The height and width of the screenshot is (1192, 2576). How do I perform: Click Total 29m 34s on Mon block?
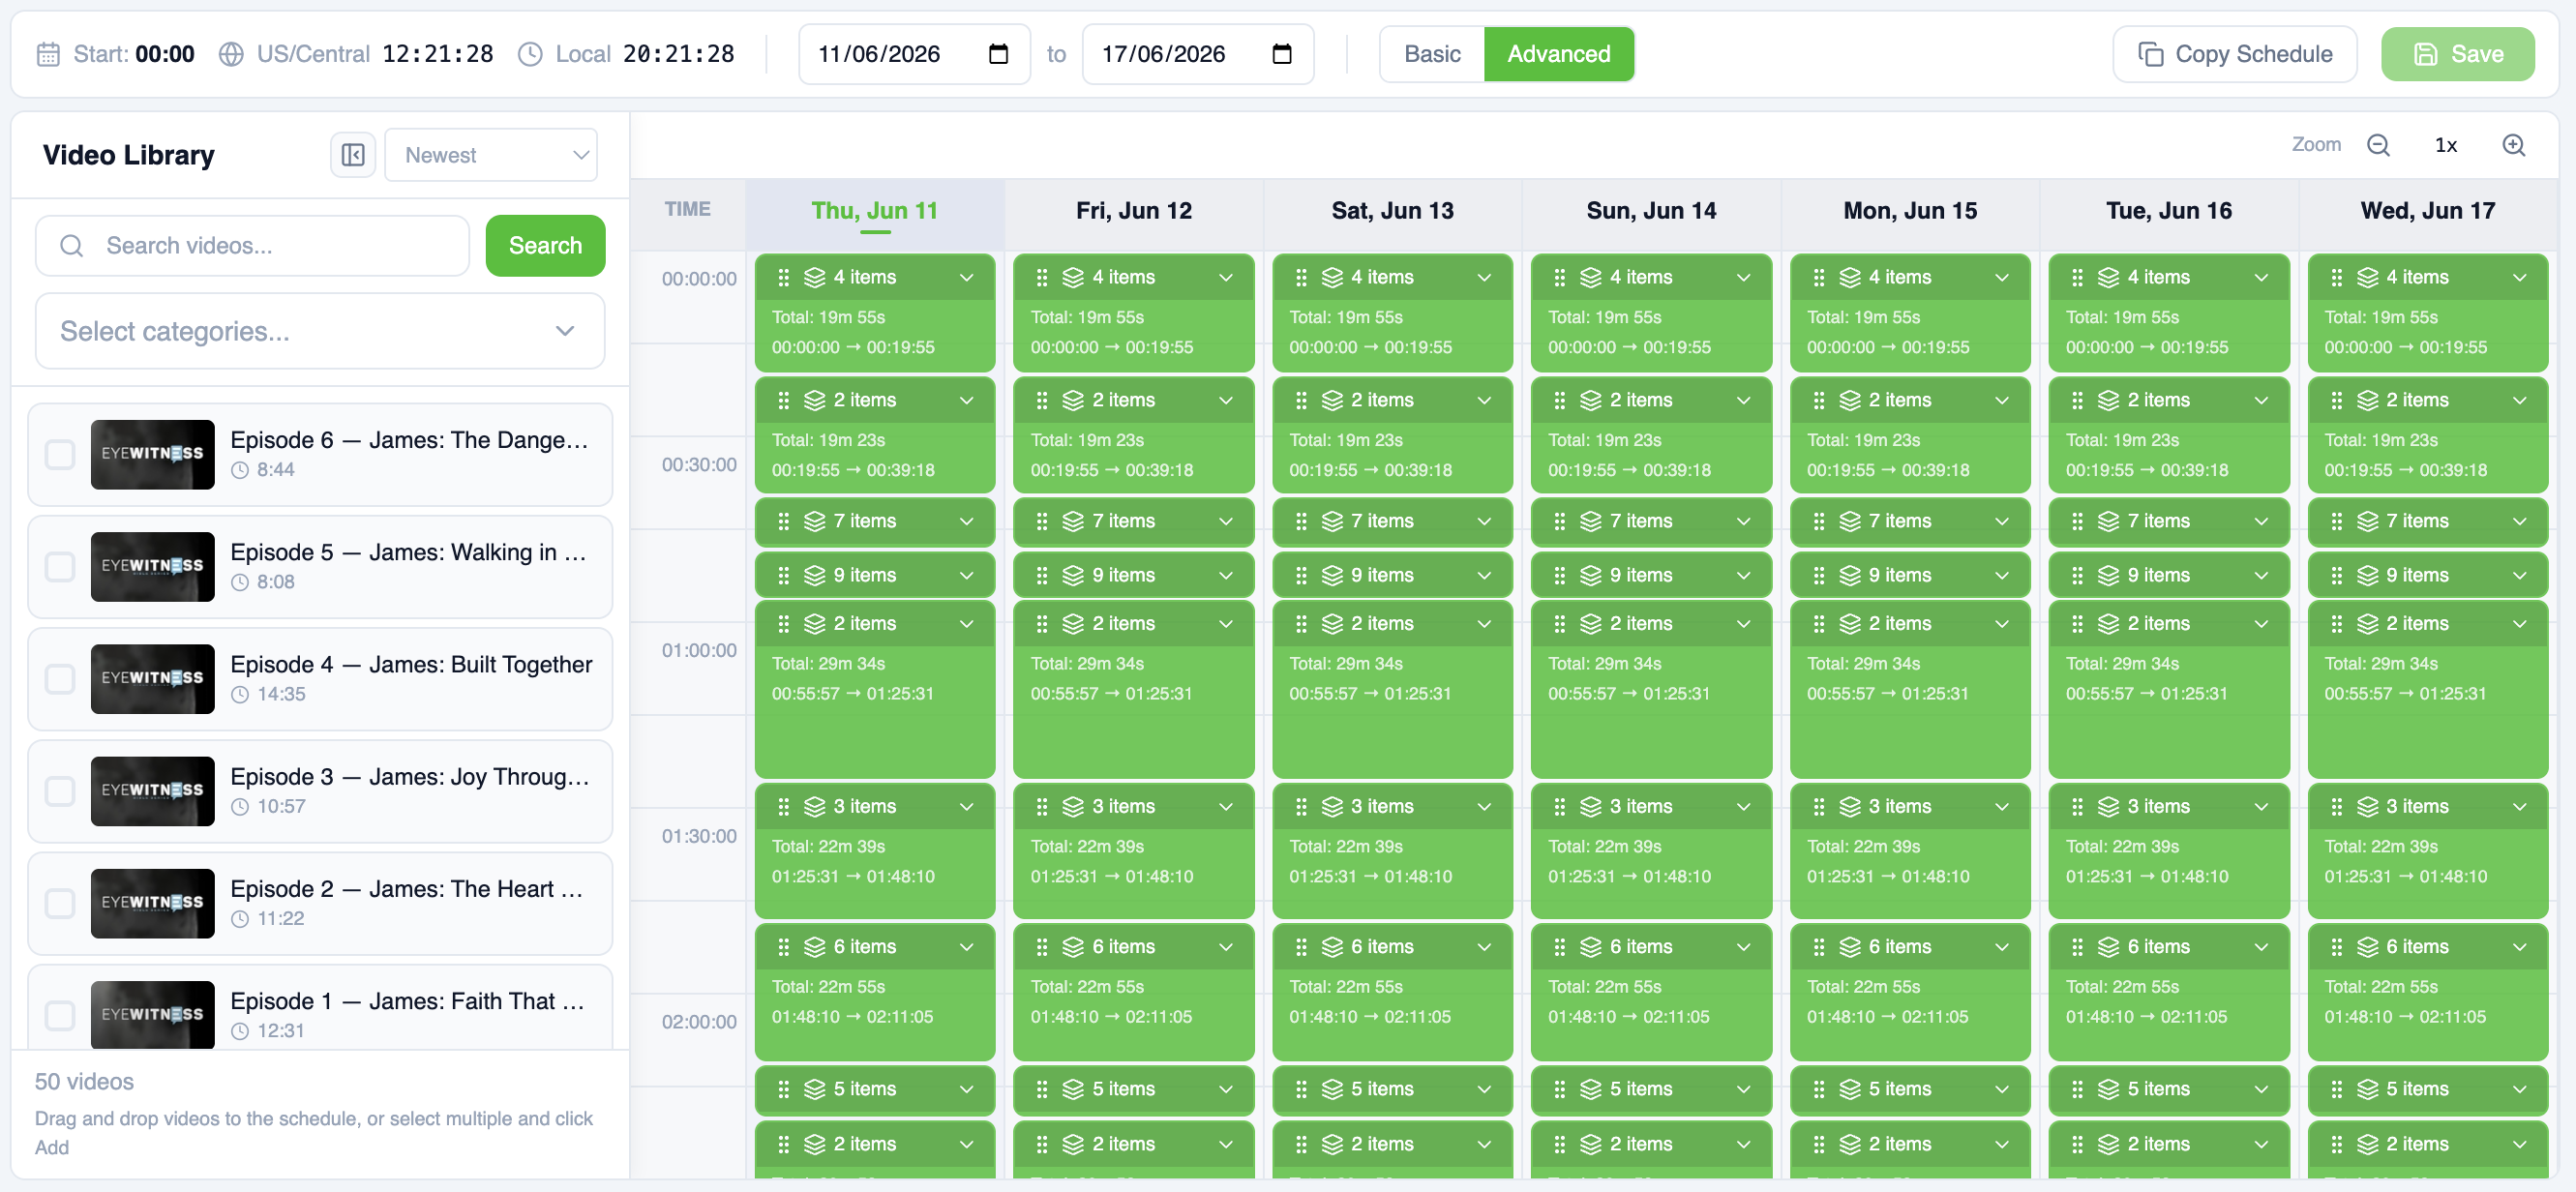pos(1865,663)
